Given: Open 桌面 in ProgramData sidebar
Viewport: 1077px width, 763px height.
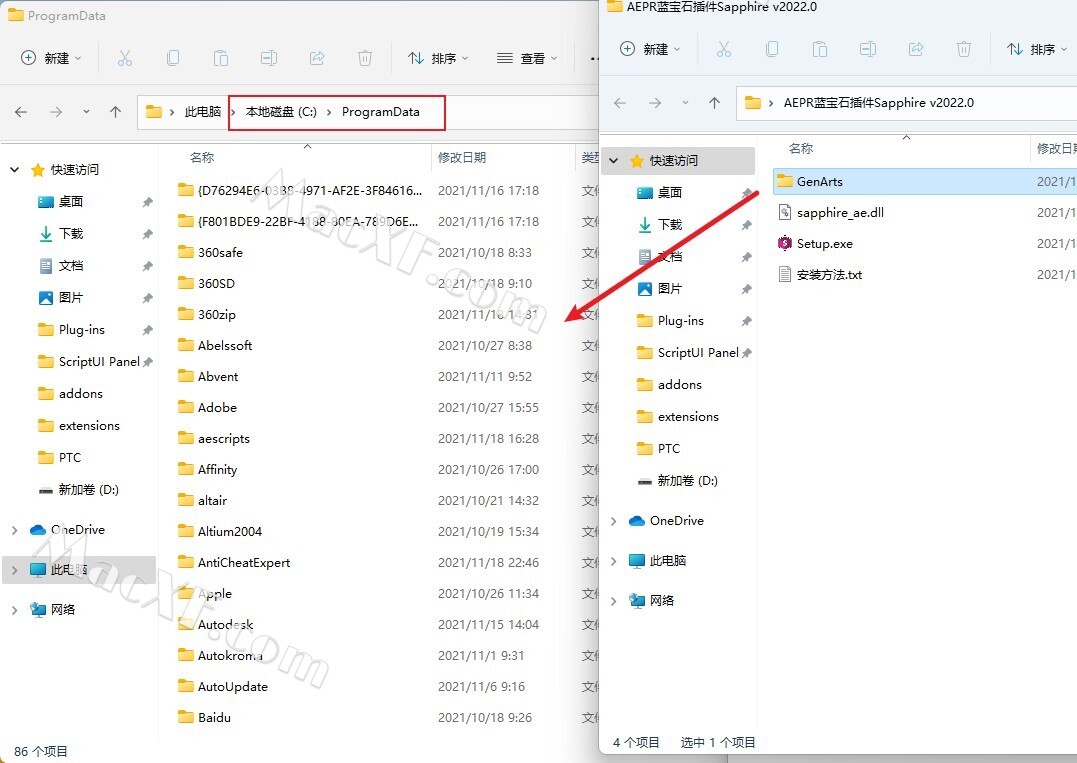Looking at the screenshot, I should (71, 201).
